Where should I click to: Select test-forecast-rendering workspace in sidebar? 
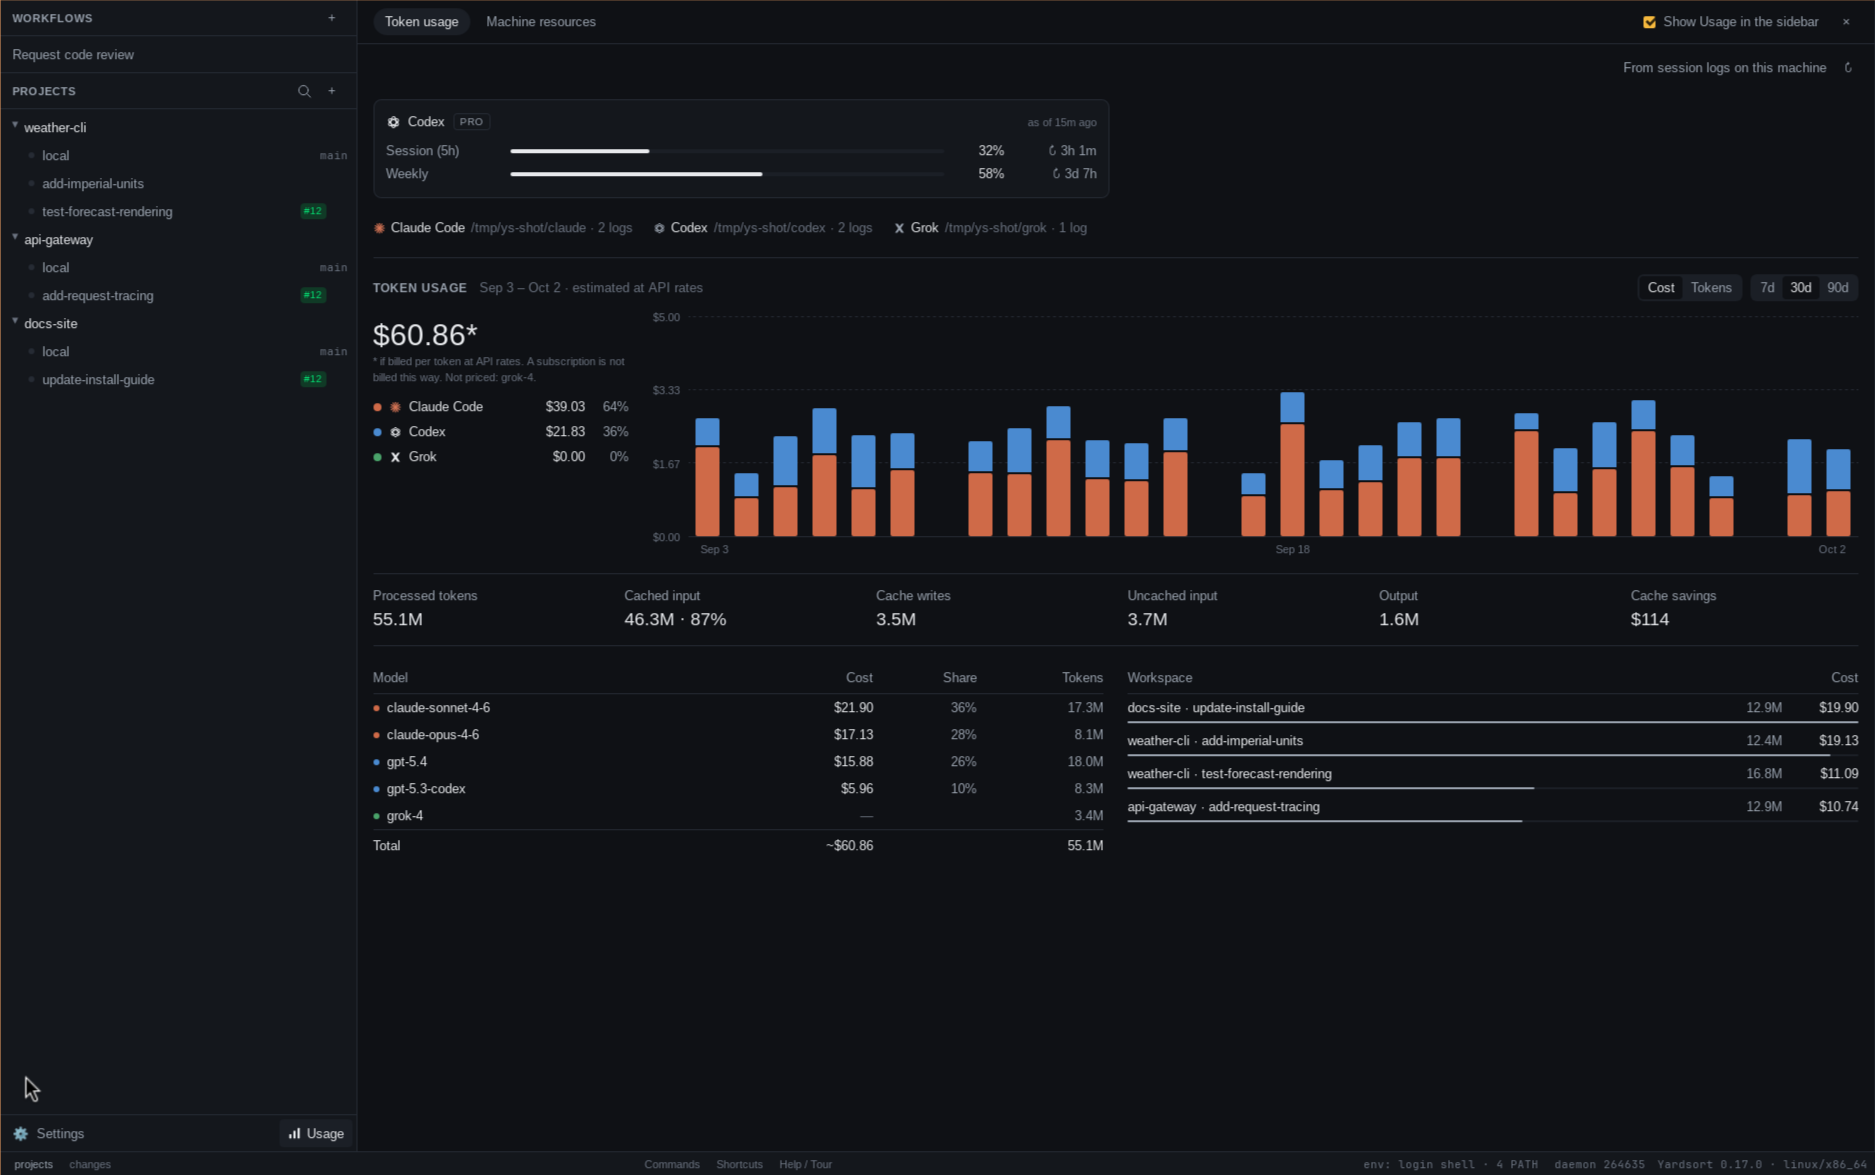click(178, 212)
